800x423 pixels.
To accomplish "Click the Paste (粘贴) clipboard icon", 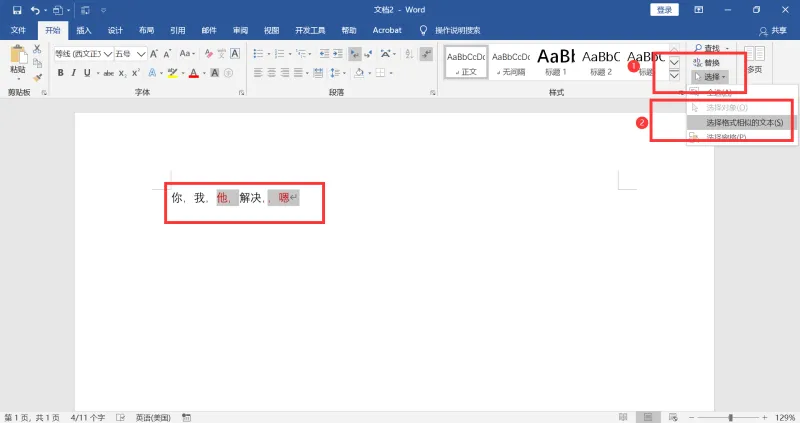I will [18, 56].
